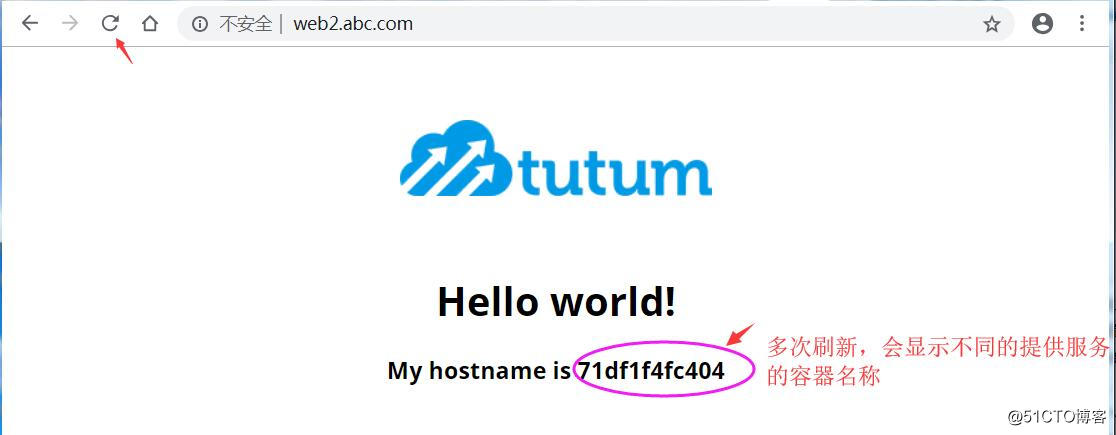Bookmark this page with the star
Image resolution: width=1116 pixels, height=435 pixels.
coord(991,24)
